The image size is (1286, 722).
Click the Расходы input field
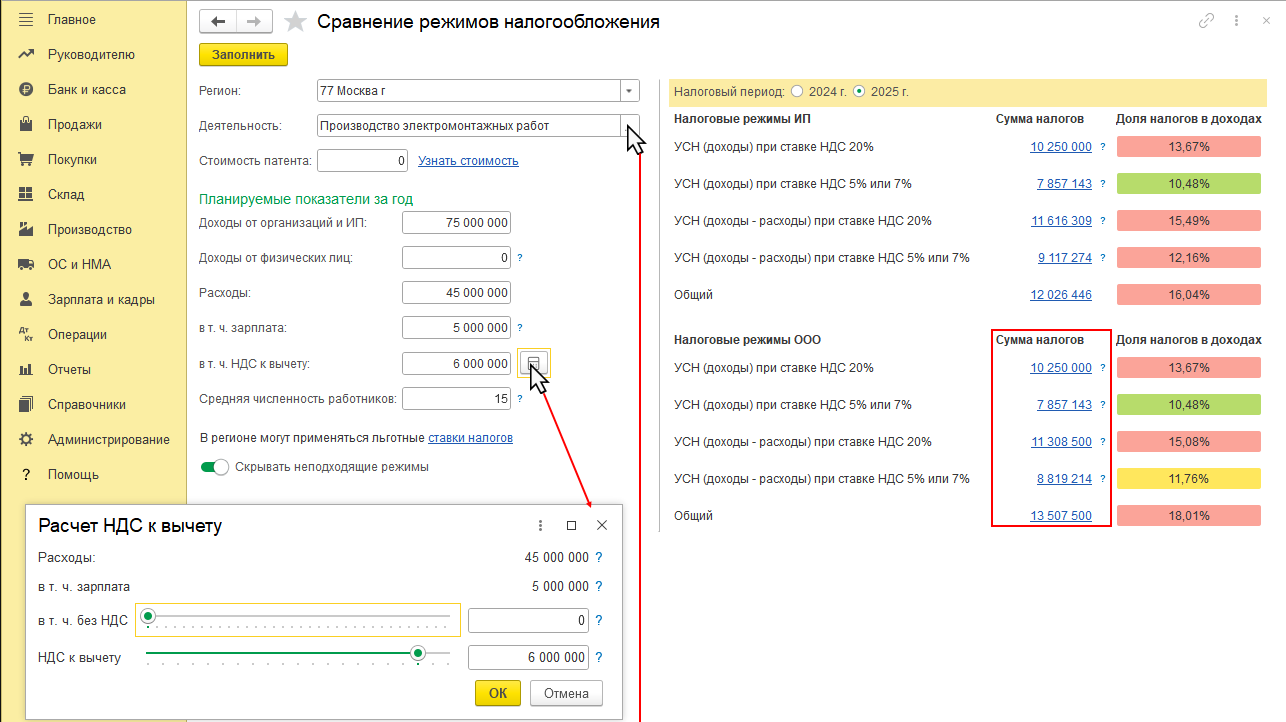[x=456, y=293]
